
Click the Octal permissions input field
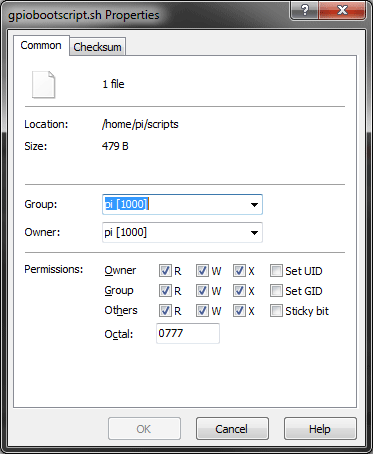click(188, 333)
